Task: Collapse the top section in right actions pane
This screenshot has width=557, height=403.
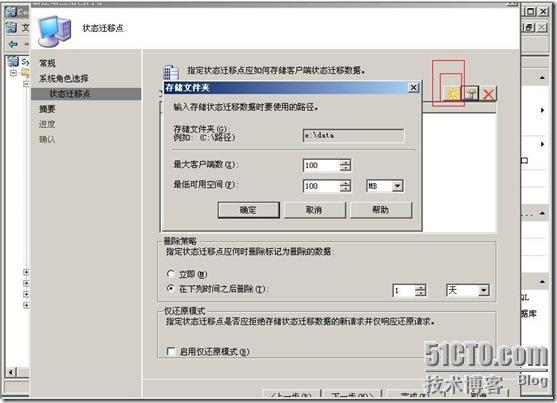Action: coord(542,77)
